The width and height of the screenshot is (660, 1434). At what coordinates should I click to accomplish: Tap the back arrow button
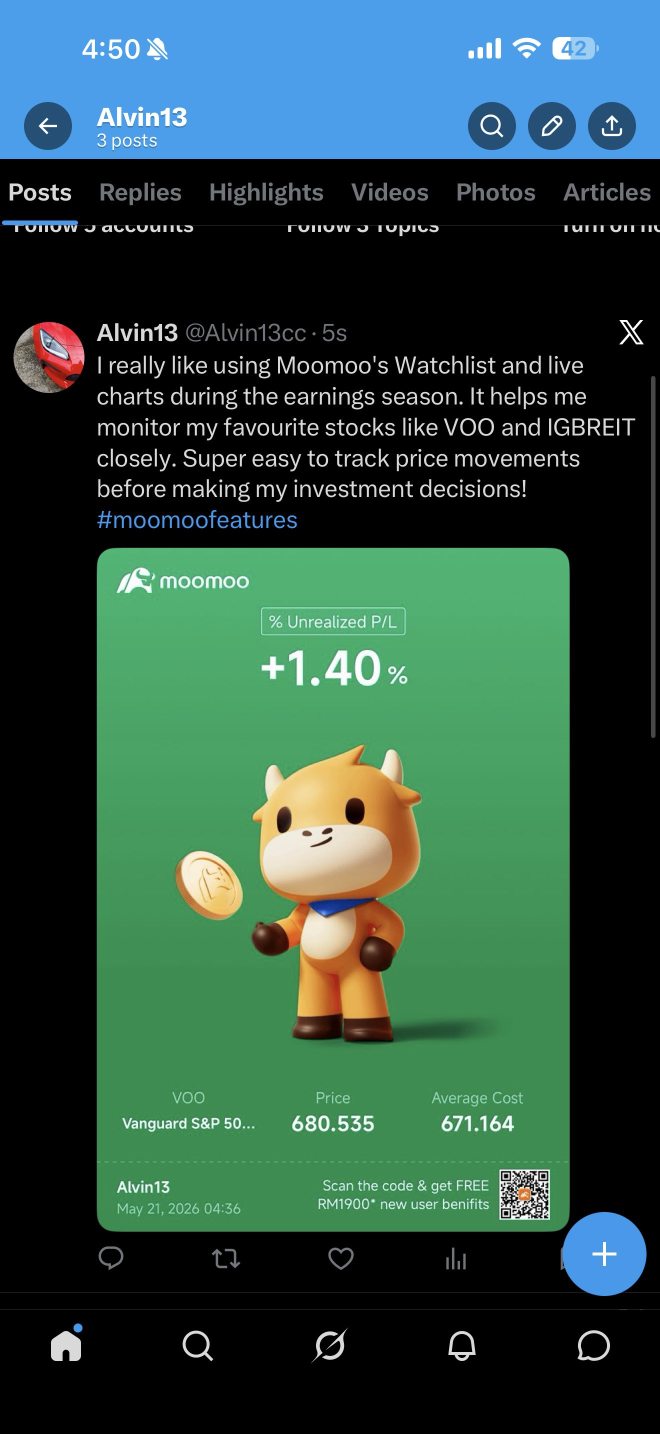[48, 127]
